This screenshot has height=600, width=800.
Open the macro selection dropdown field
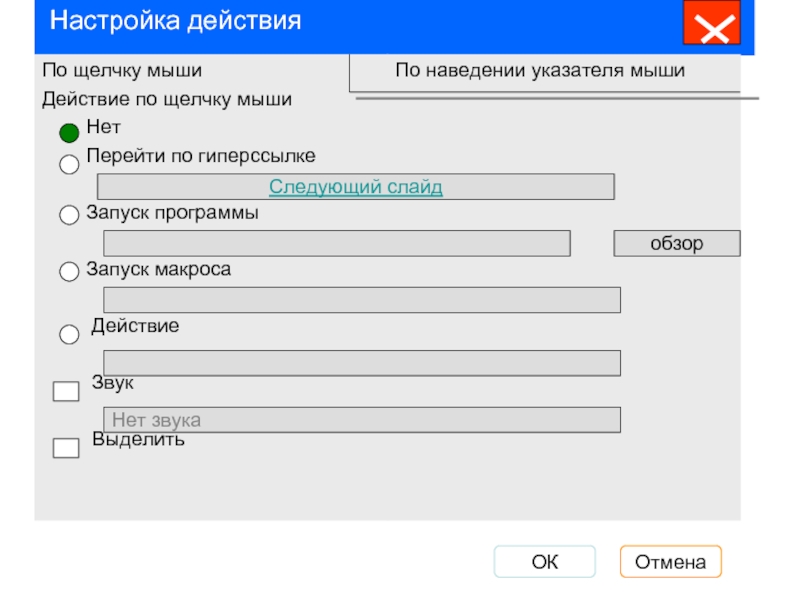coord(362,300)
